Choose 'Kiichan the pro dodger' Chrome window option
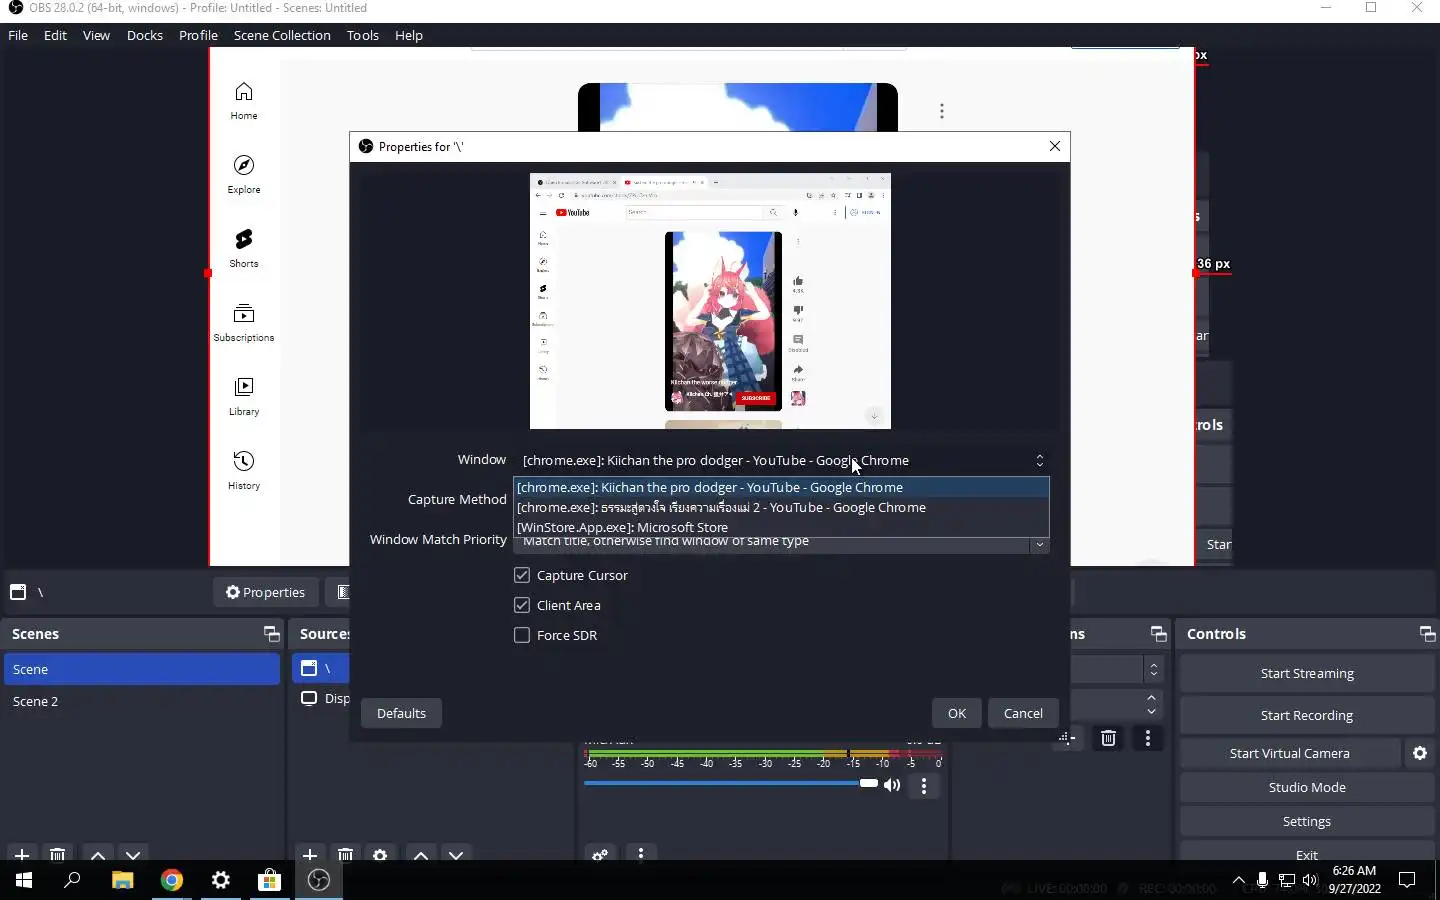 (x=781, y=487)
